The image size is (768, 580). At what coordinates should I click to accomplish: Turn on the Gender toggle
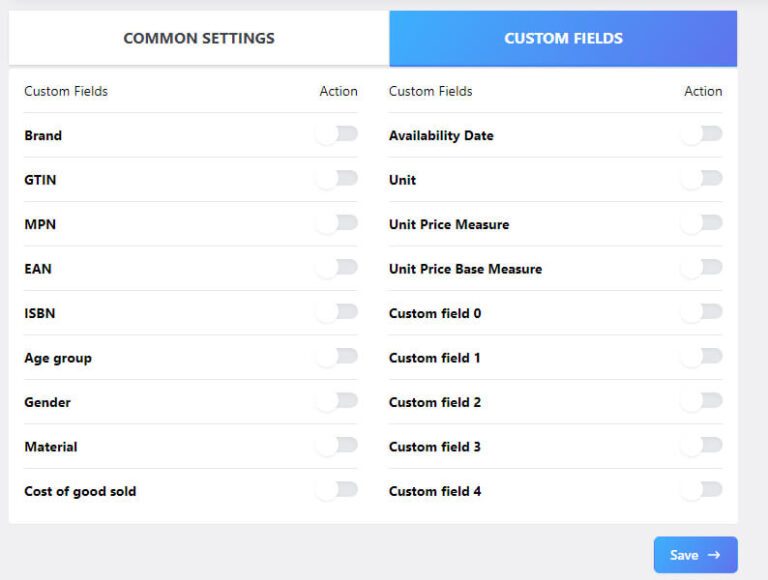tap(337, 402)
